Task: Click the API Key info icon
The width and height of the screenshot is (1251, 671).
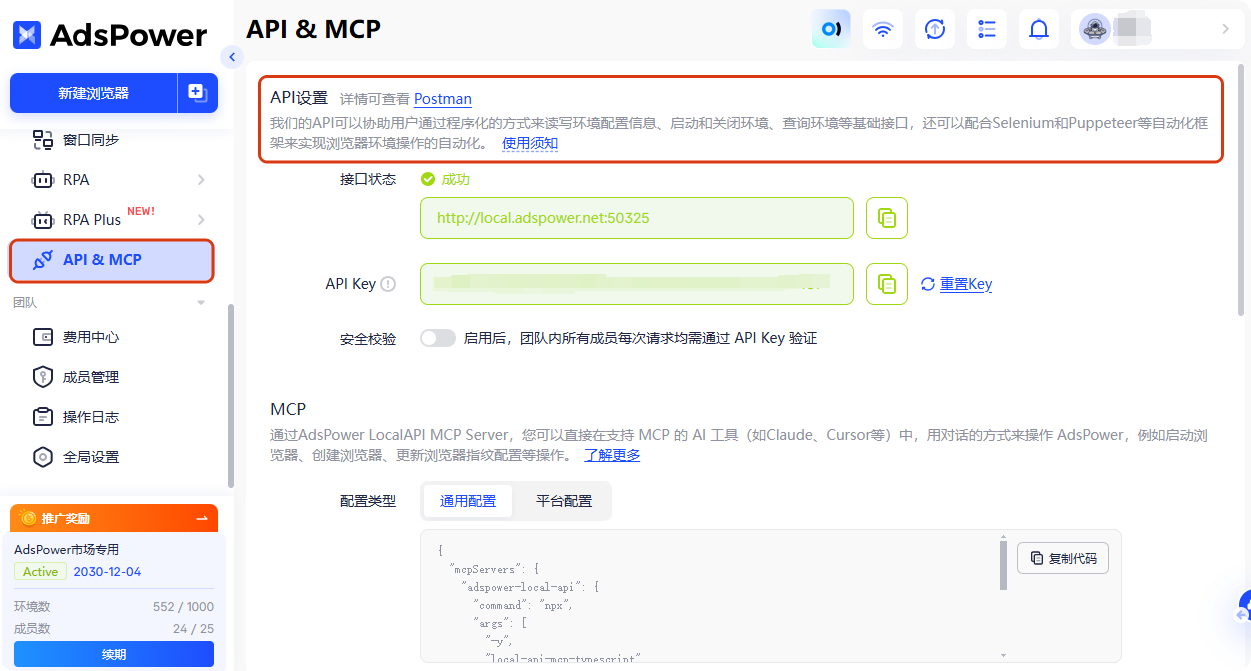Action: click(x=388, y=284)
